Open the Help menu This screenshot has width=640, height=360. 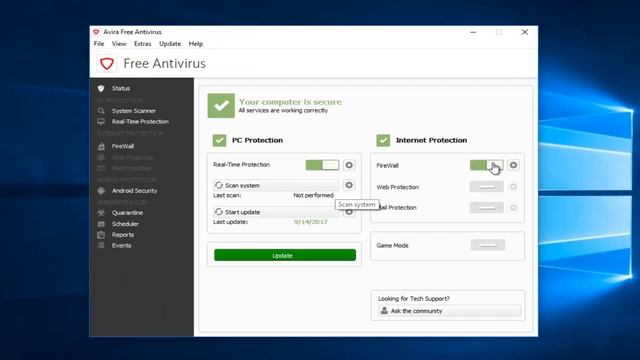pos(196,44)
